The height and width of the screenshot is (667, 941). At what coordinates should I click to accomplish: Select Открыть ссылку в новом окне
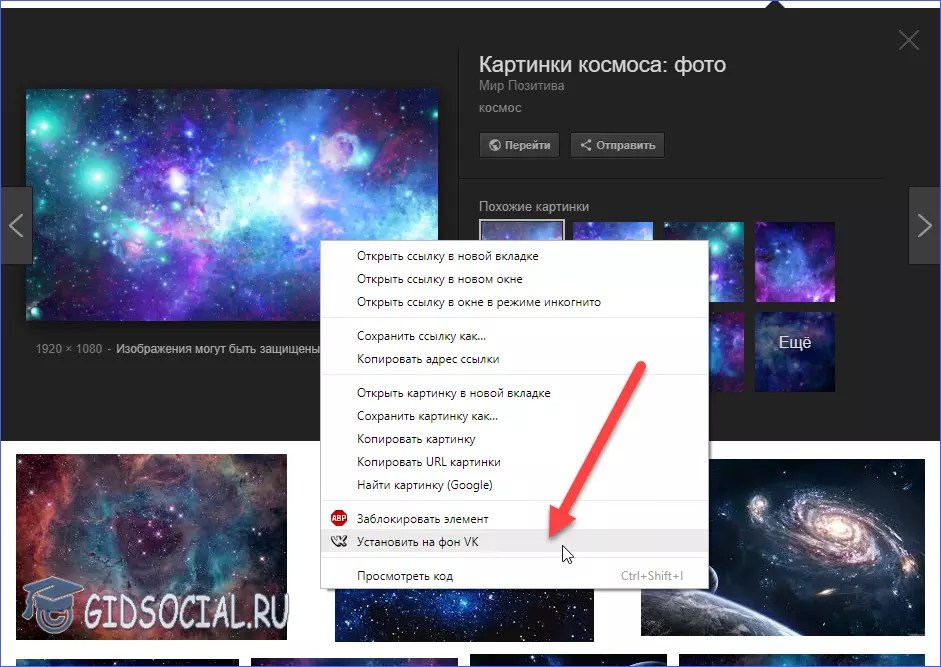pos(439,279)
